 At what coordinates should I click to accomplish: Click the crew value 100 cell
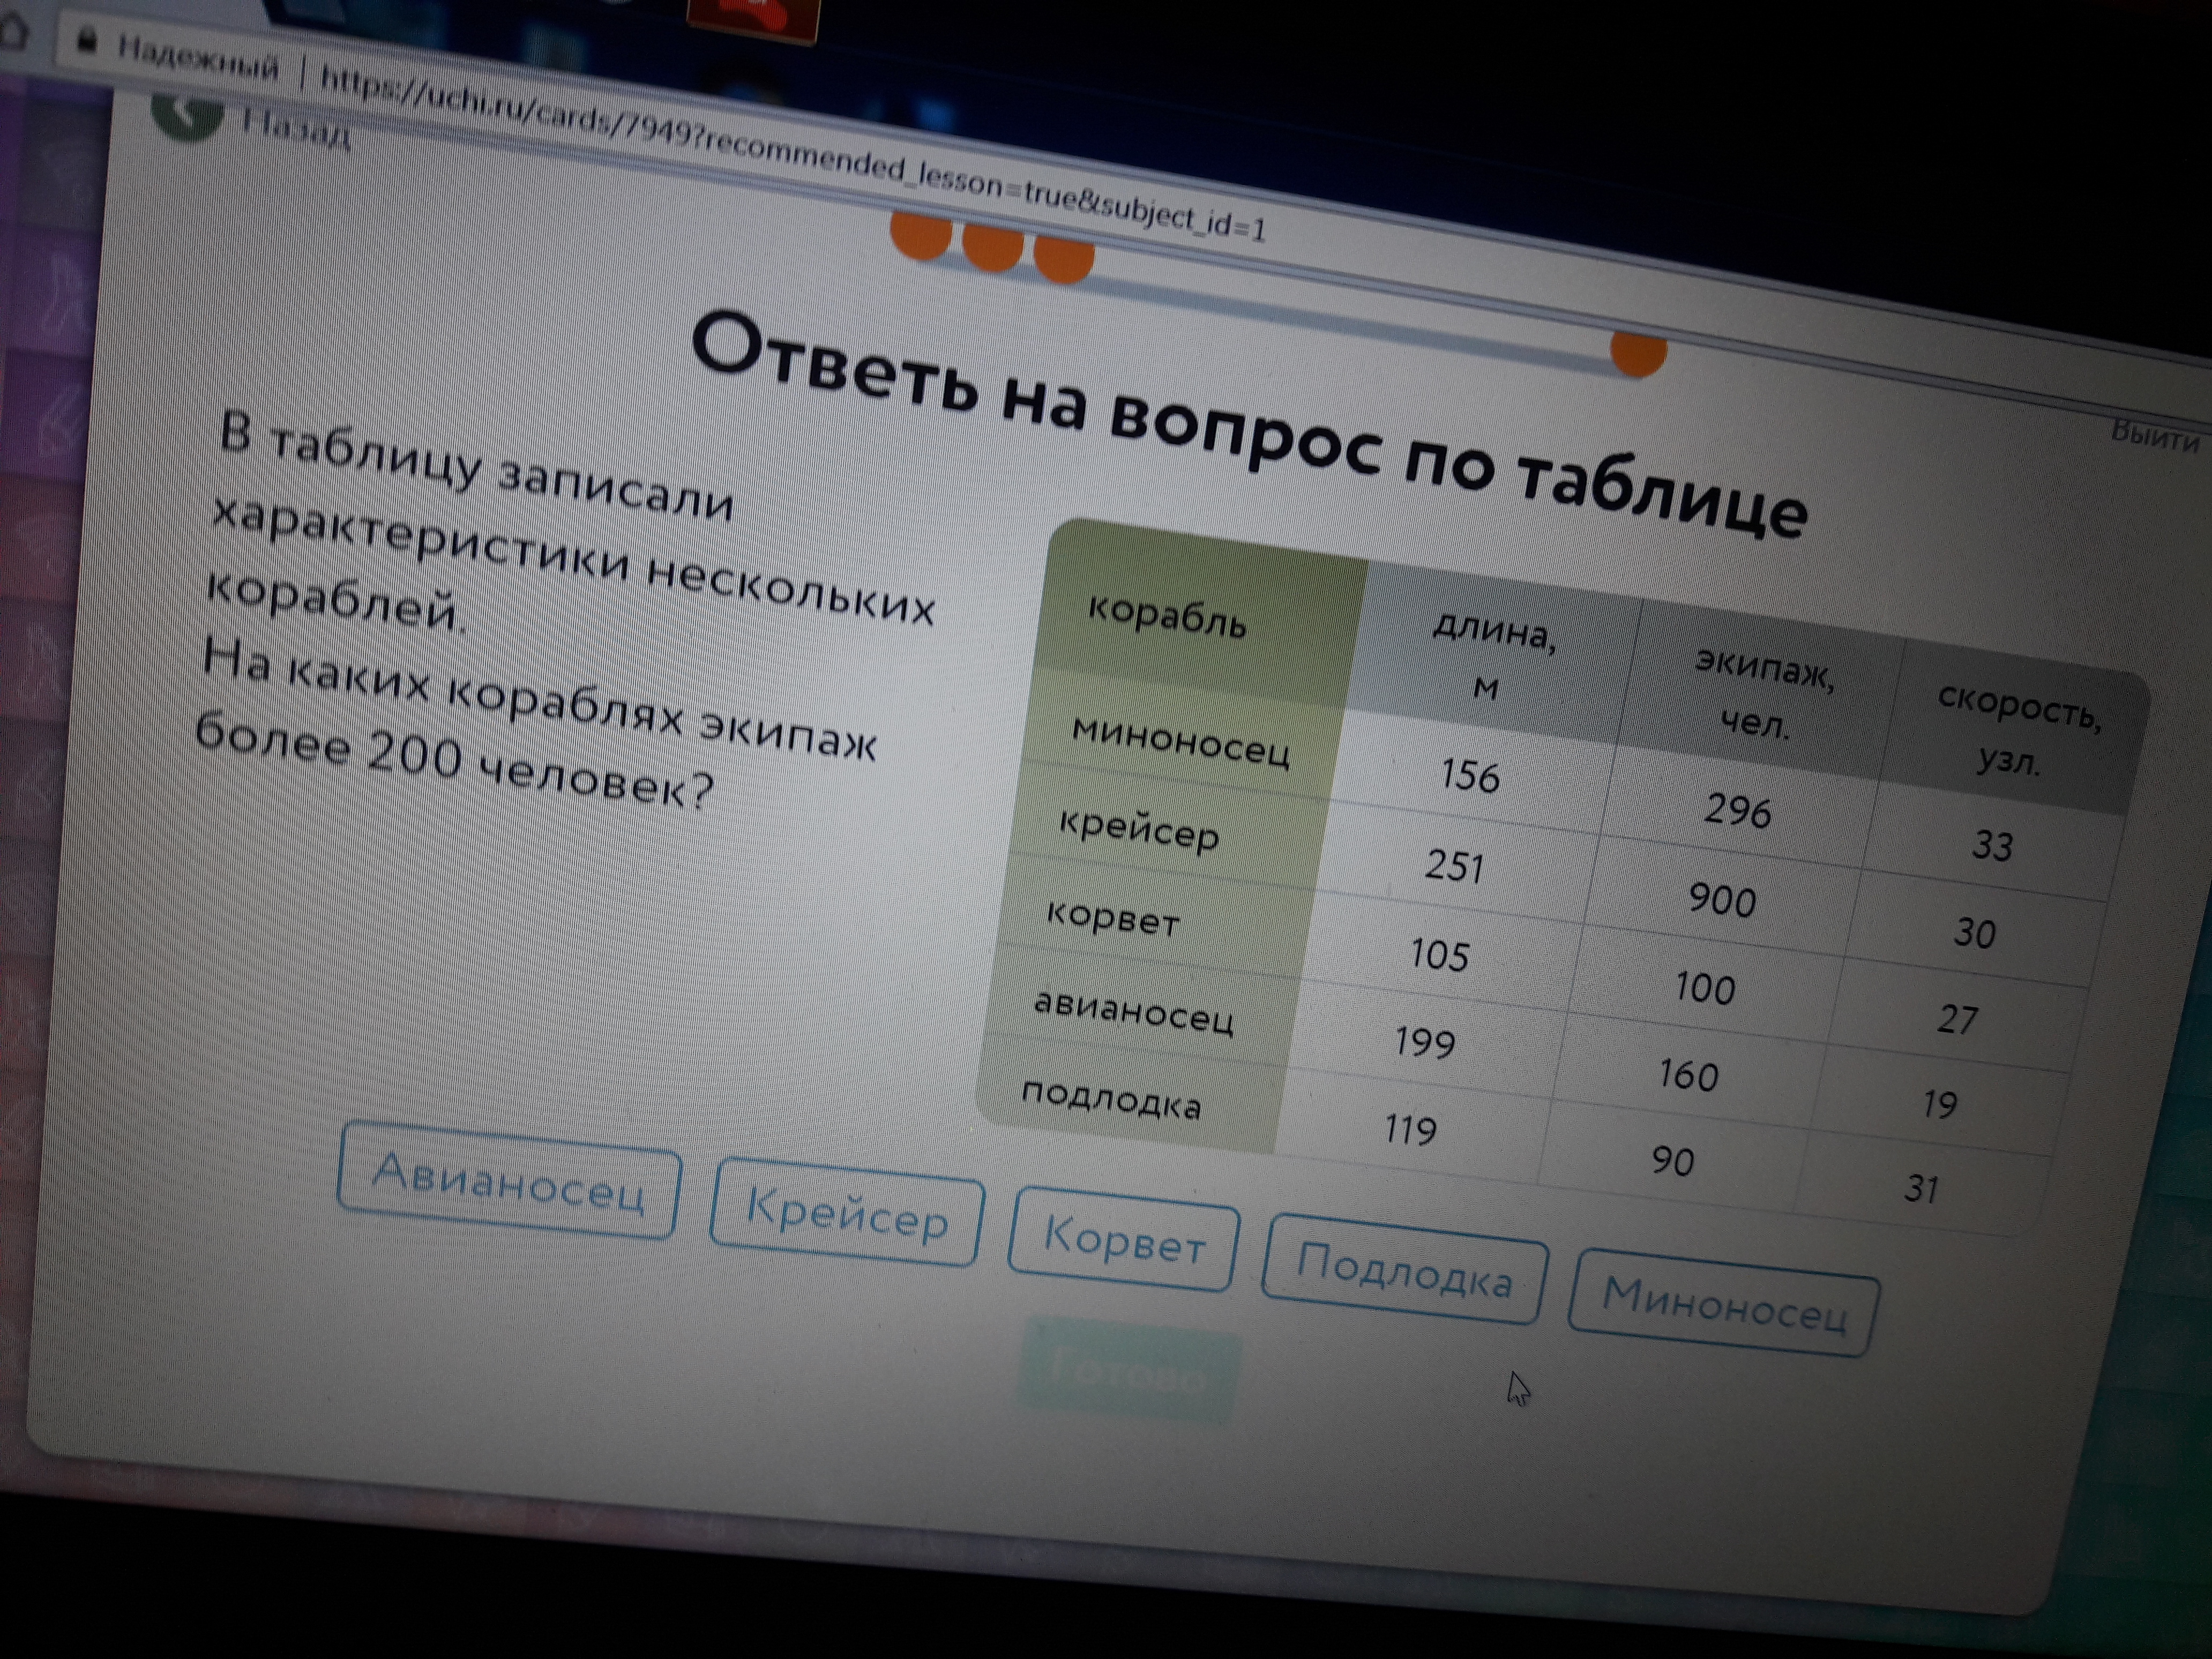pyautogui.click(x=1705, y=988)
